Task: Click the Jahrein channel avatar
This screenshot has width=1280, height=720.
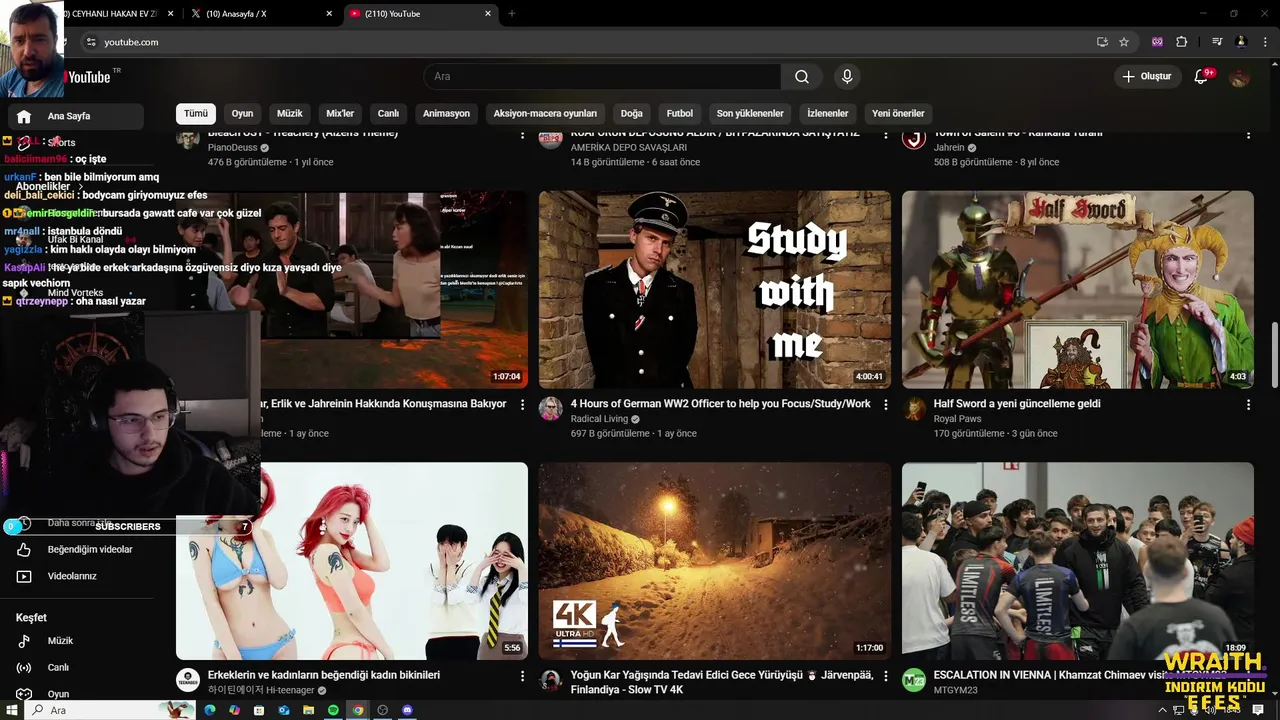Action: (914, 138)
